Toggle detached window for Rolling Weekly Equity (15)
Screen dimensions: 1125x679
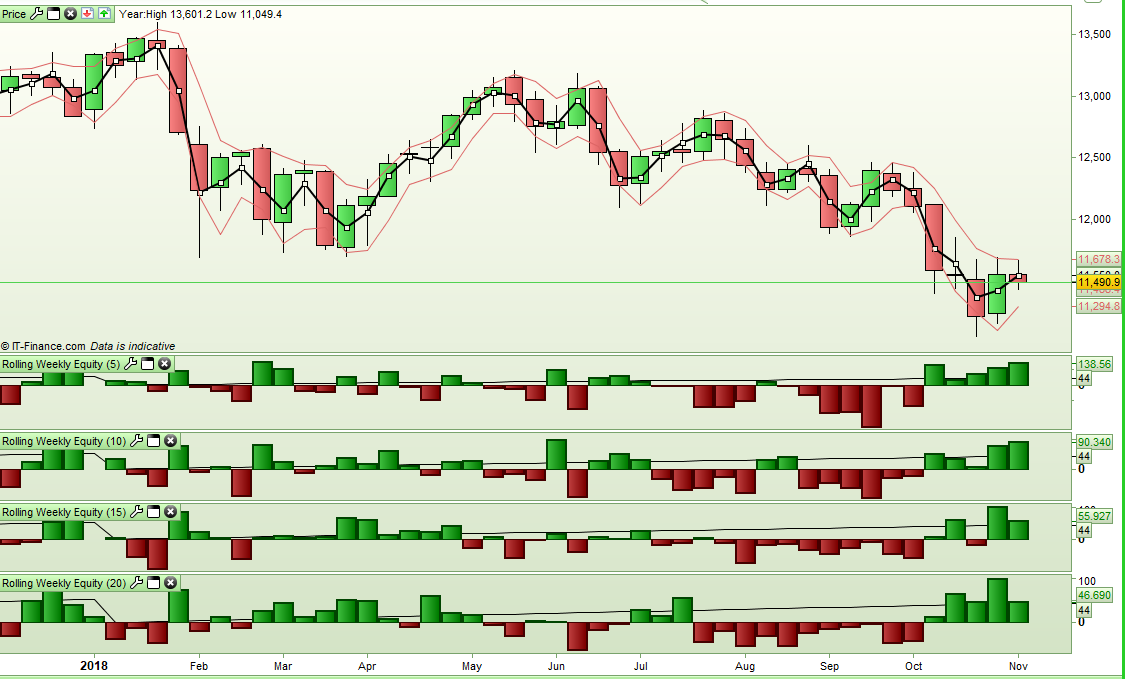tap(152, 512)
